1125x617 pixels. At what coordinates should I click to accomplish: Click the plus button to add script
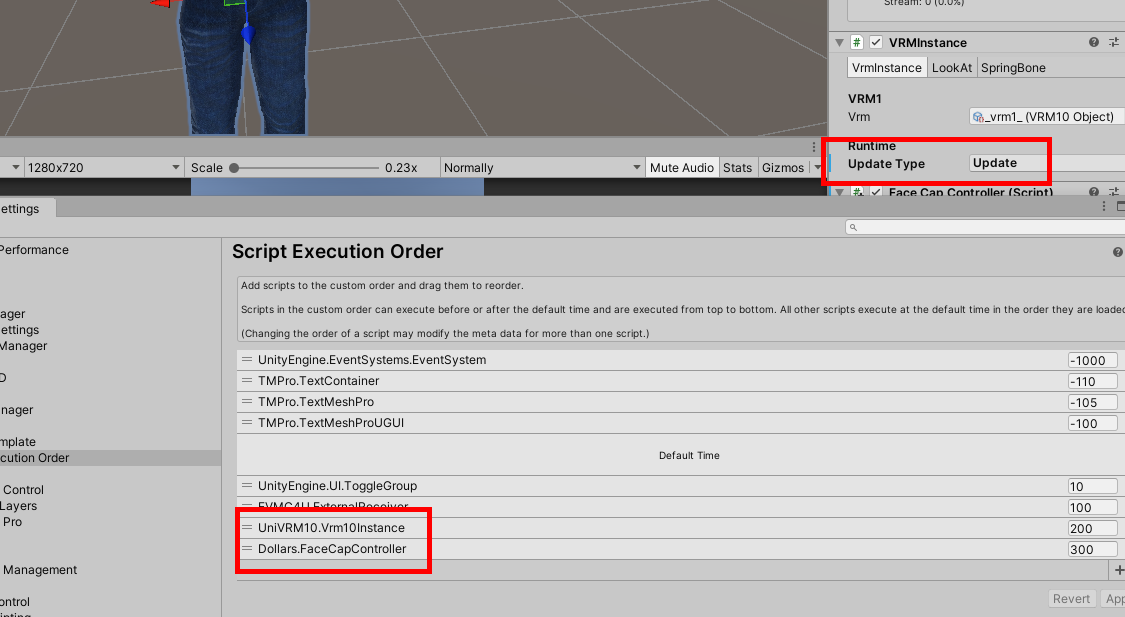[1118, 570]
